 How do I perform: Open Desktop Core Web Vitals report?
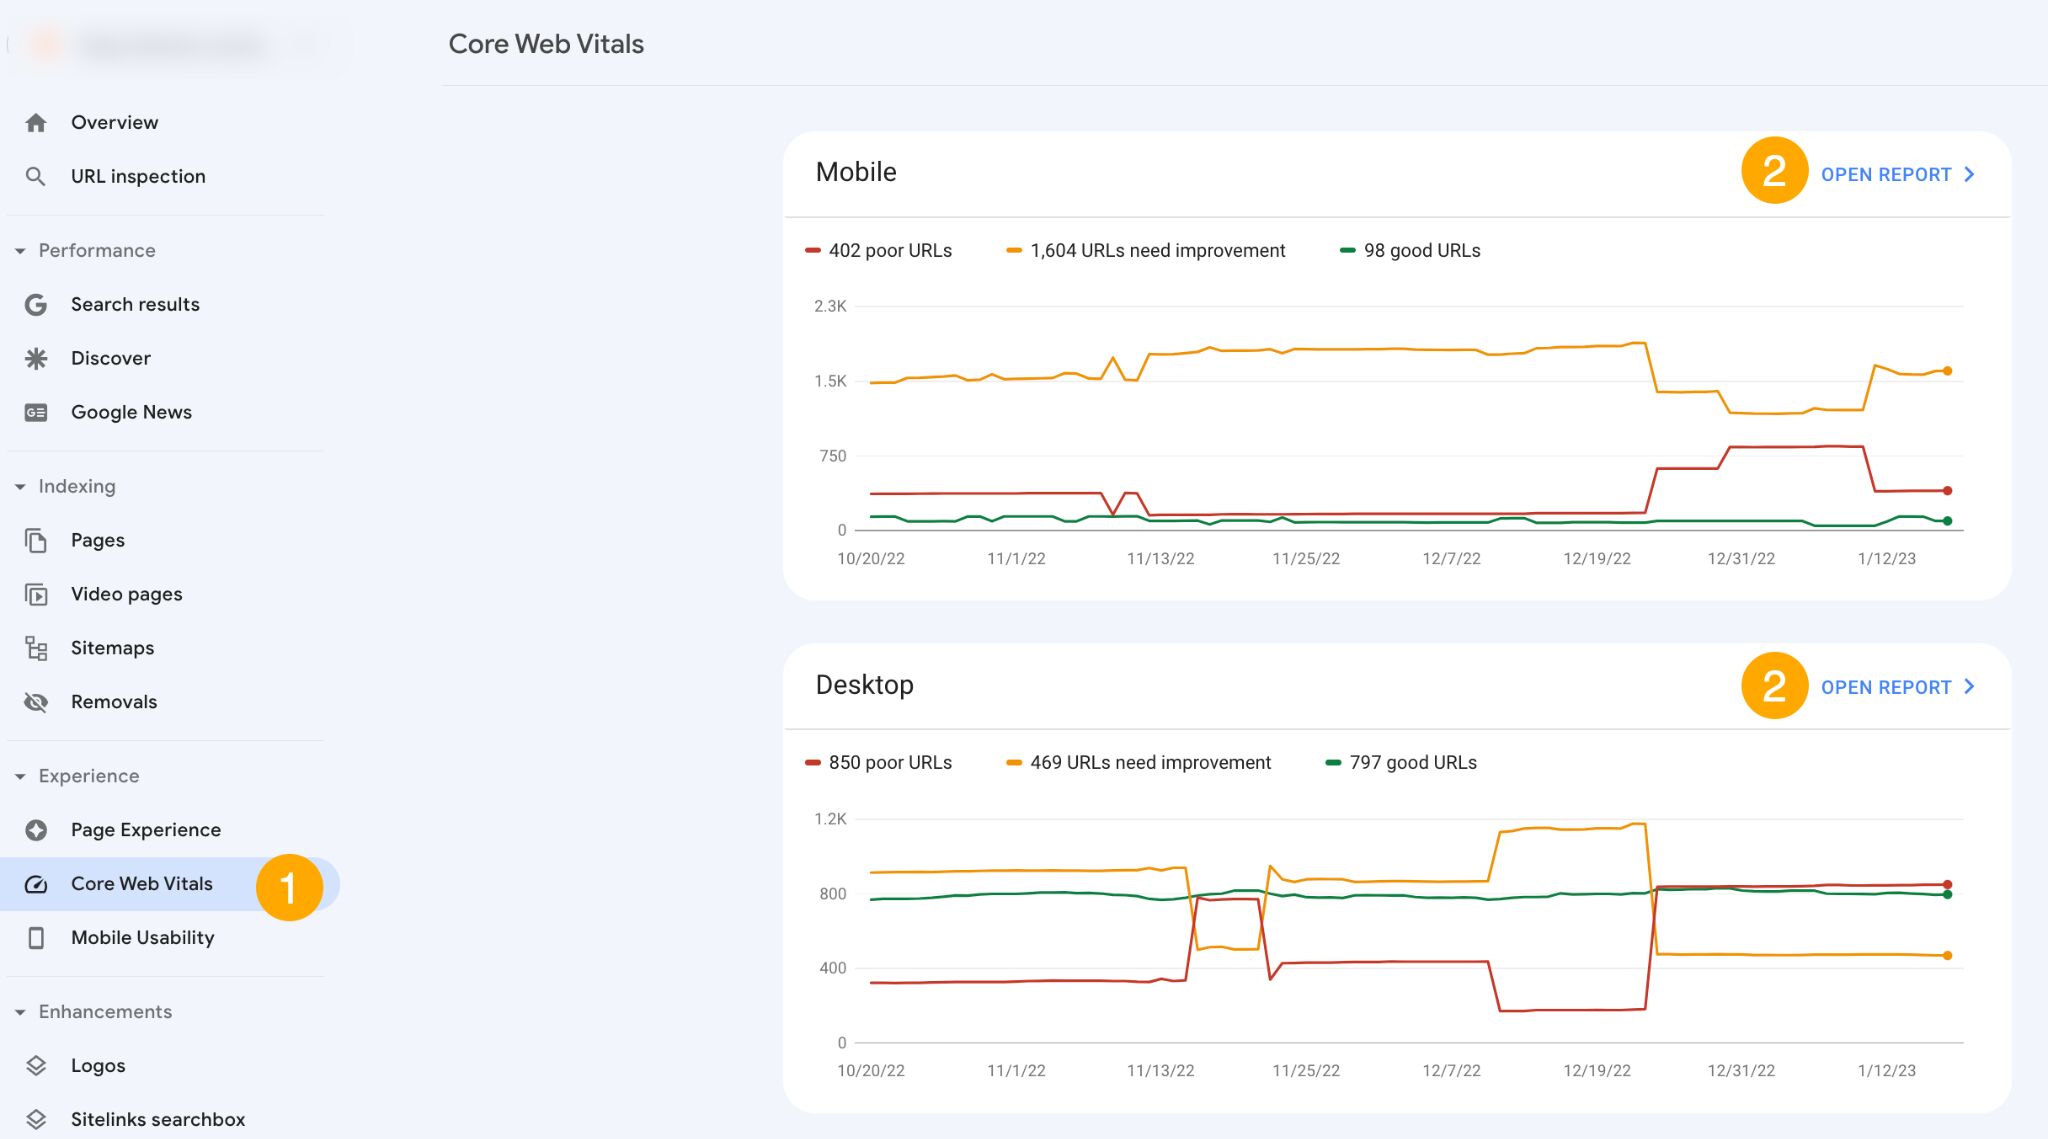point(1899,686)
